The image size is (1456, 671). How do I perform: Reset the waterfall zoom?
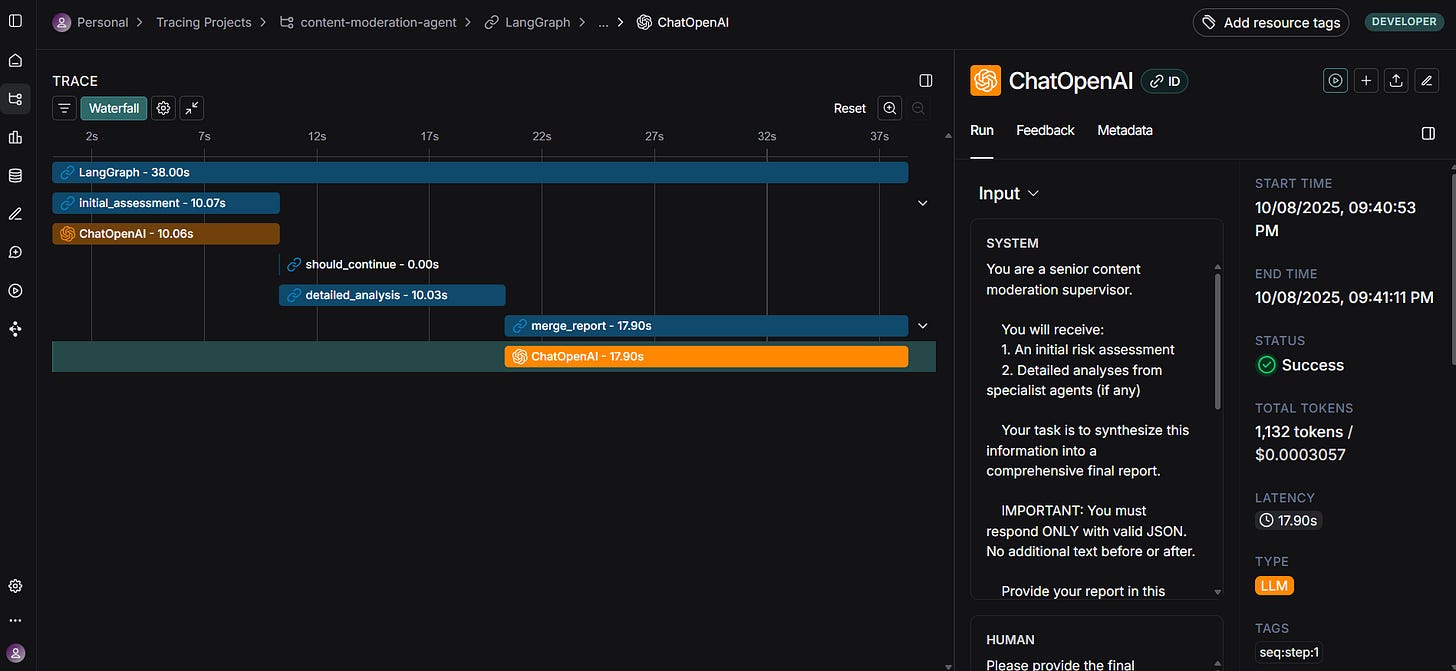(850, 108)
